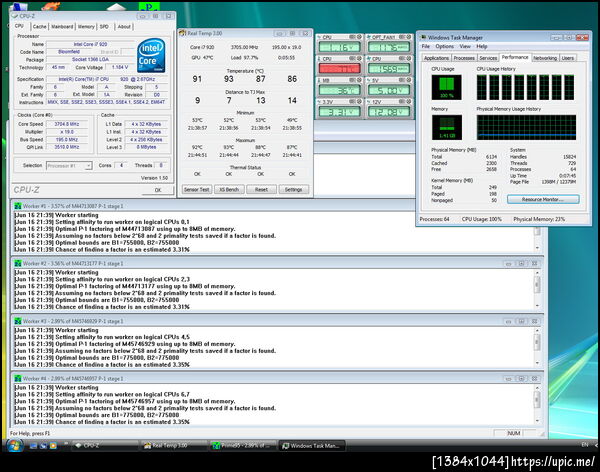600x472 pixels.
Task: Click Show Desktop quick launch icon
Action: pyautogui.click(x=33, y=446)
